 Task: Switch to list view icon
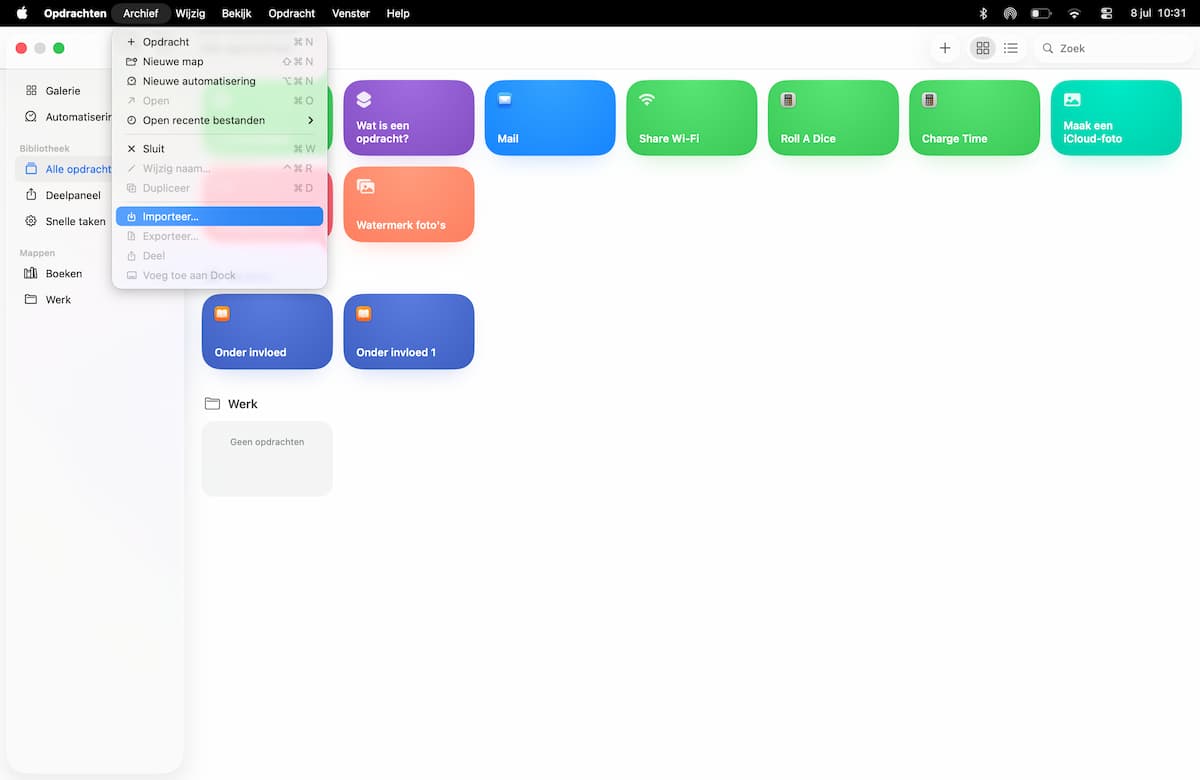coord(1011,48)
